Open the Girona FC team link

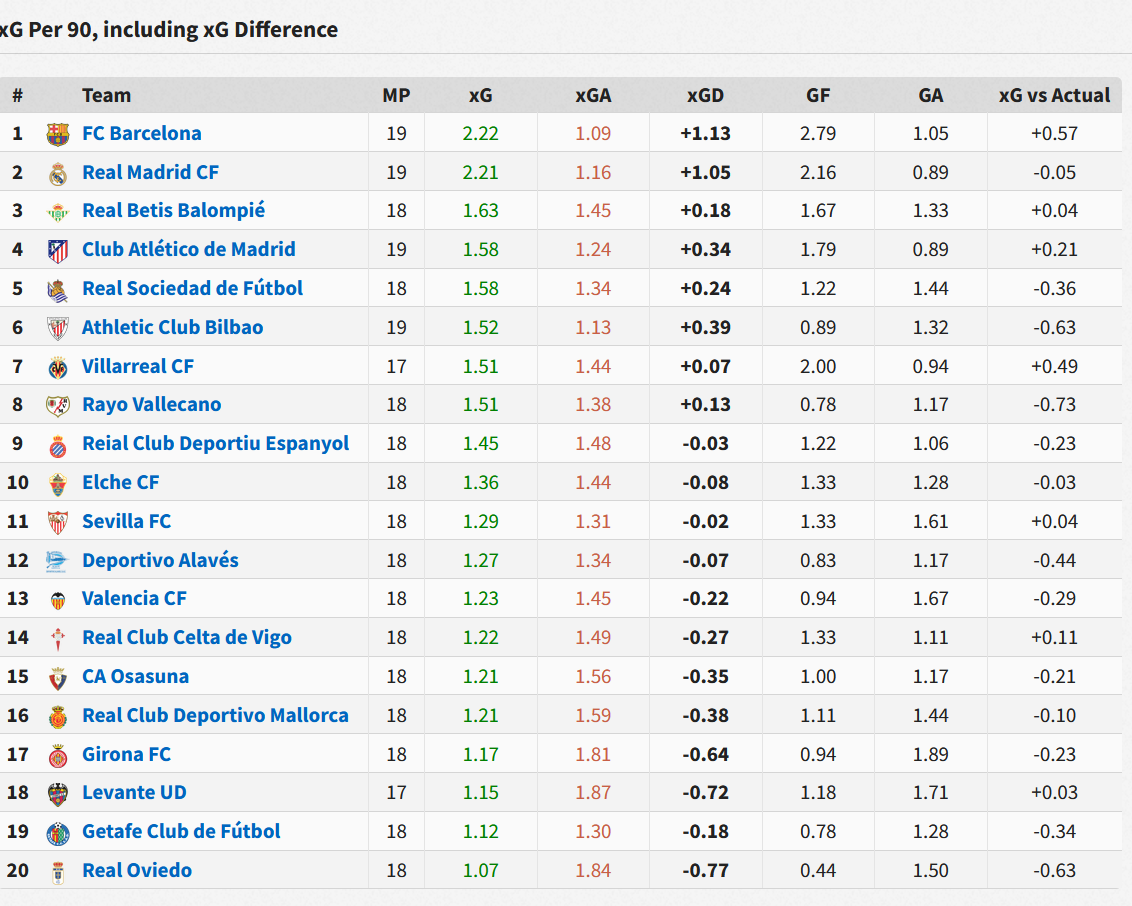pos(126,755)
